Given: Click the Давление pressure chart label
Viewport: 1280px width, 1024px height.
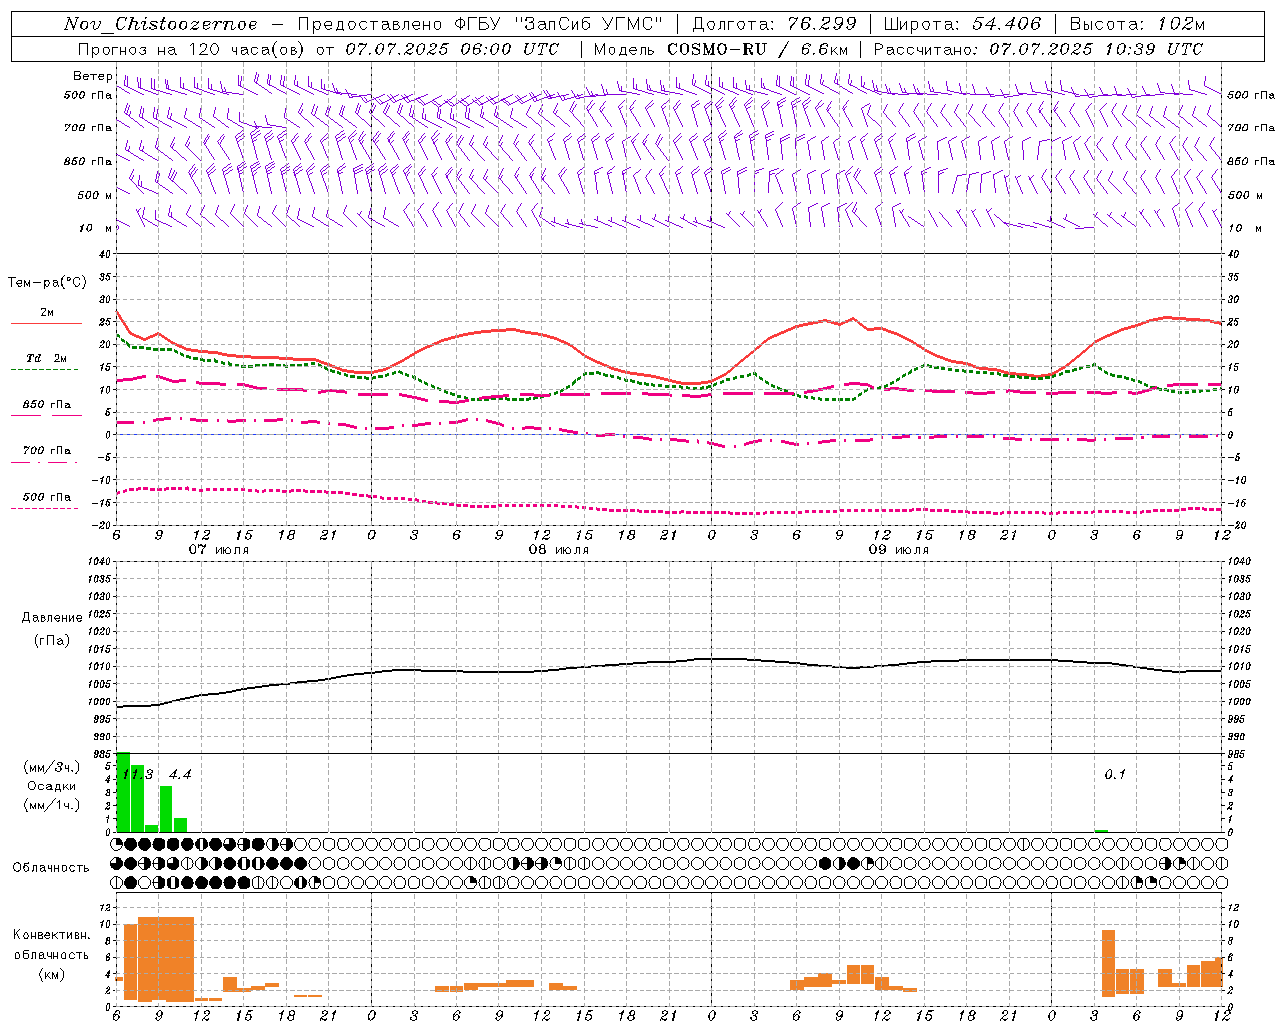Looking at the screenshot, I should pyautogui.click(x=52, y=618).
